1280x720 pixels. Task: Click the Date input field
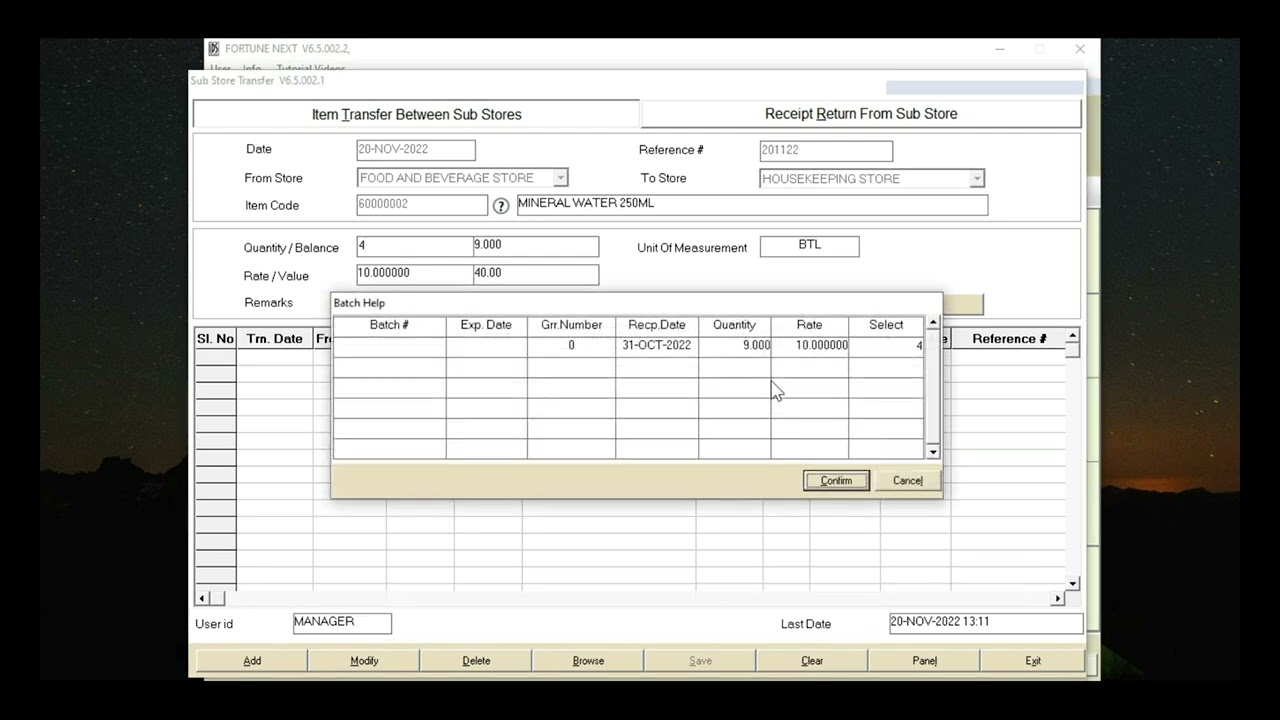click(x=416, y=150)
